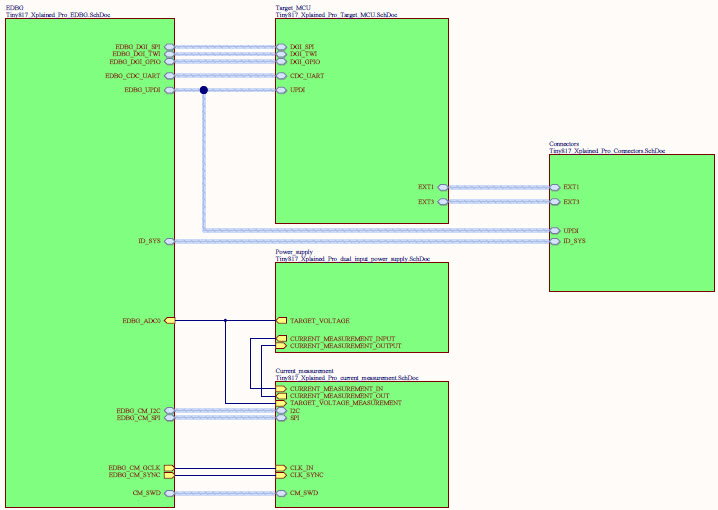Screen dimensions: 718x510
Task: Click the Current_measurement sheet designator label
Action: 305,371
